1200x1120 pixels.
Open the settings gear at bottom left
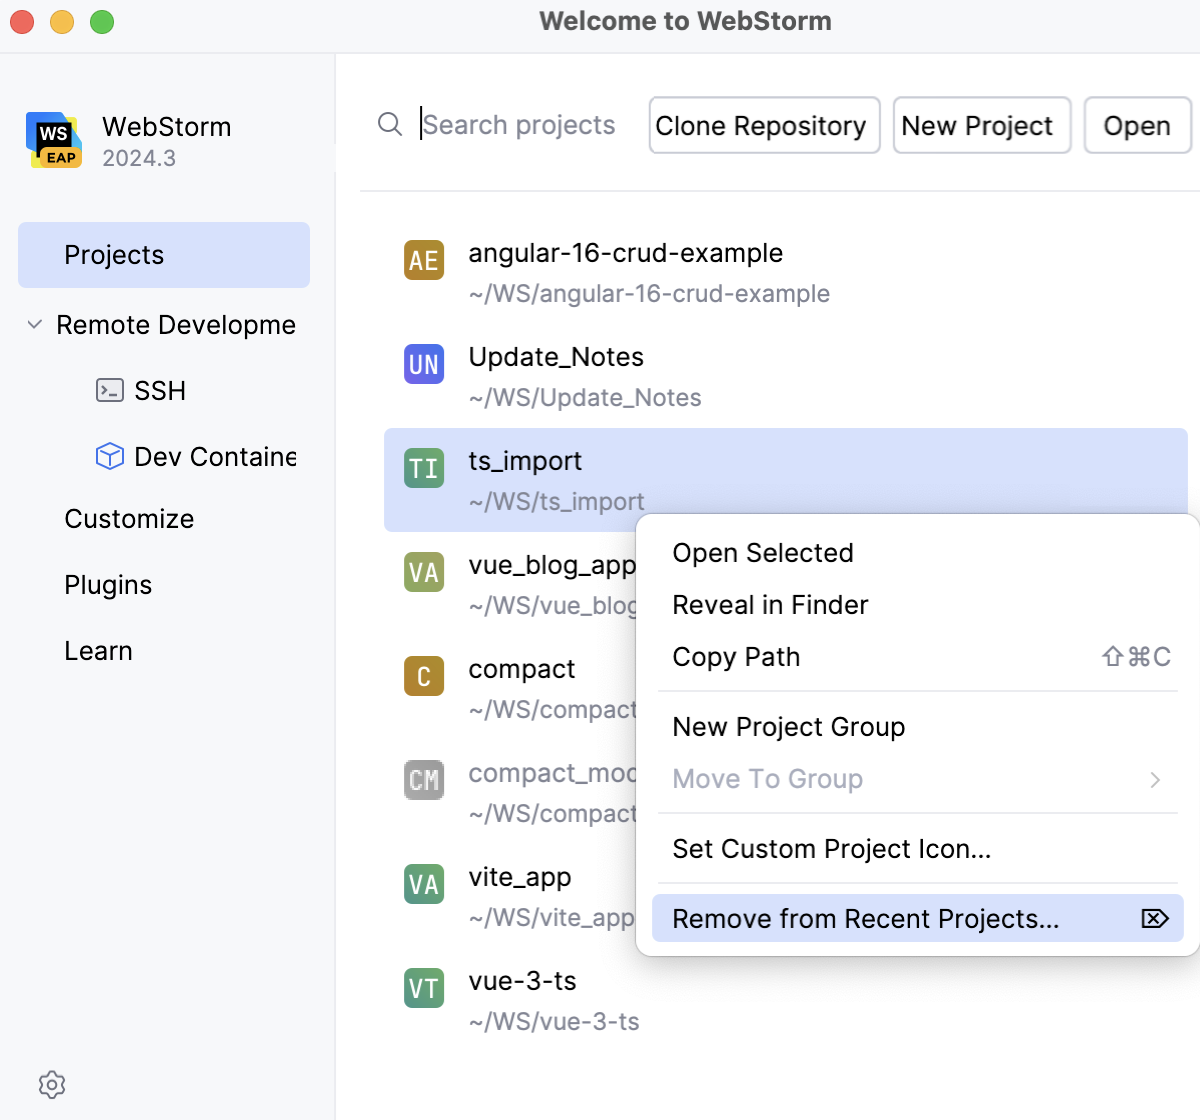[x=52, y=1085]
